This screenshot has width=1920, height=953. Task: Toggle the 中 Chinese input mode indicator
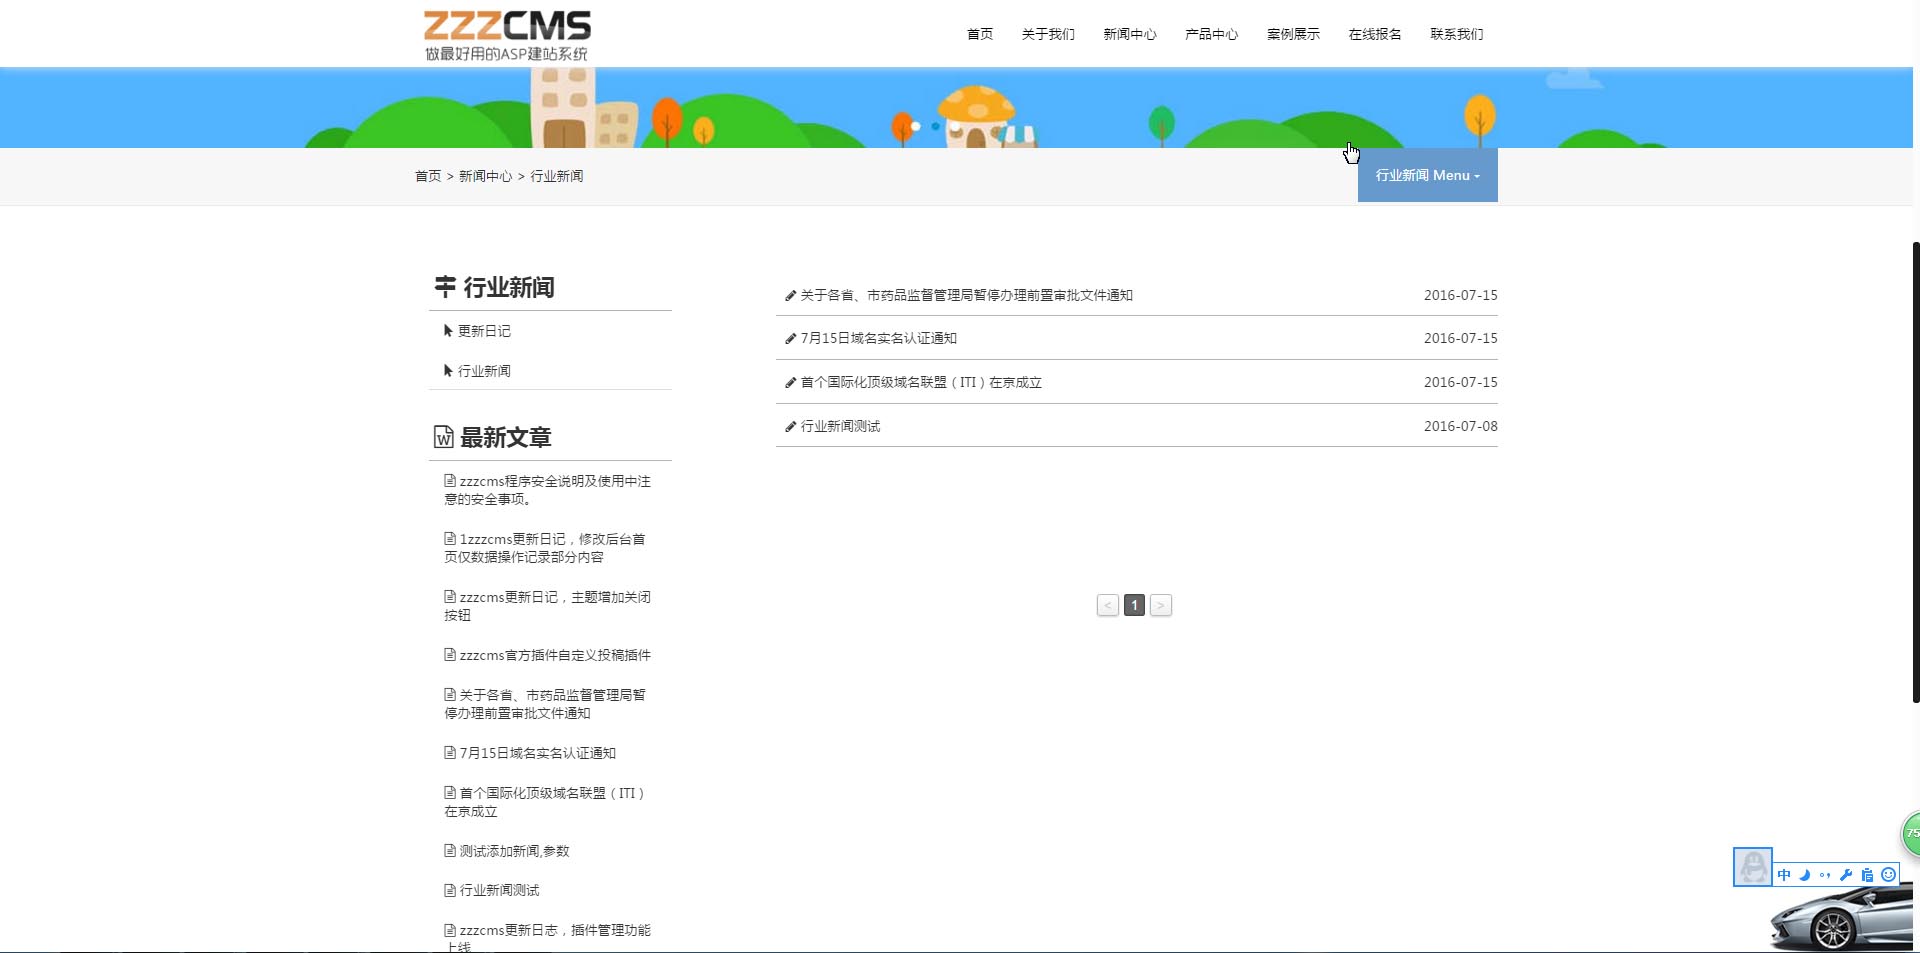click(x=1784, y=875)
